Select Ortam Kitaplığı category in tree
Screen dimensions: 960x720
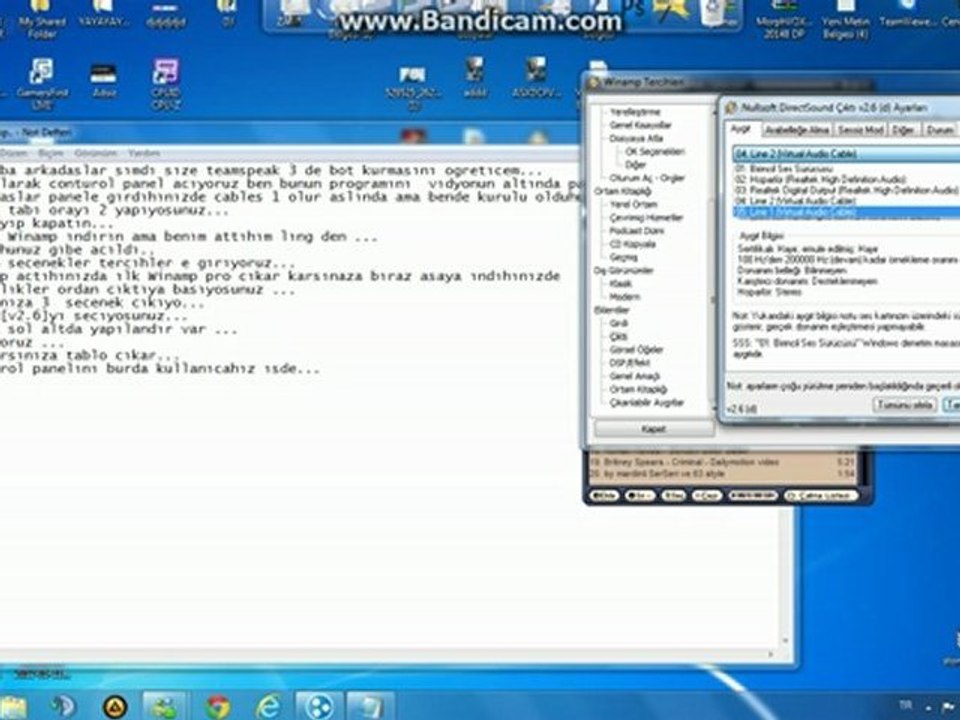coord(622,192)
